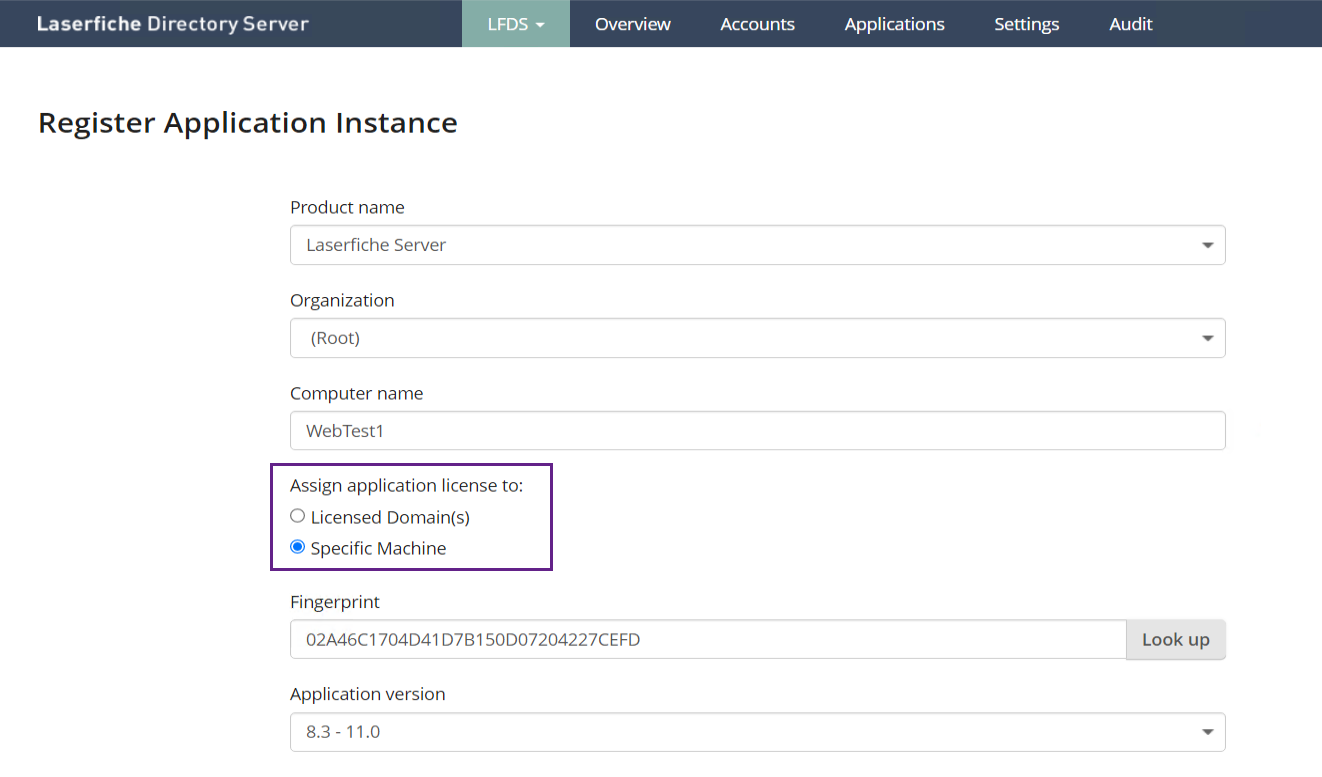Click the Laserfiche Directory Server brand link

[173, 24]
